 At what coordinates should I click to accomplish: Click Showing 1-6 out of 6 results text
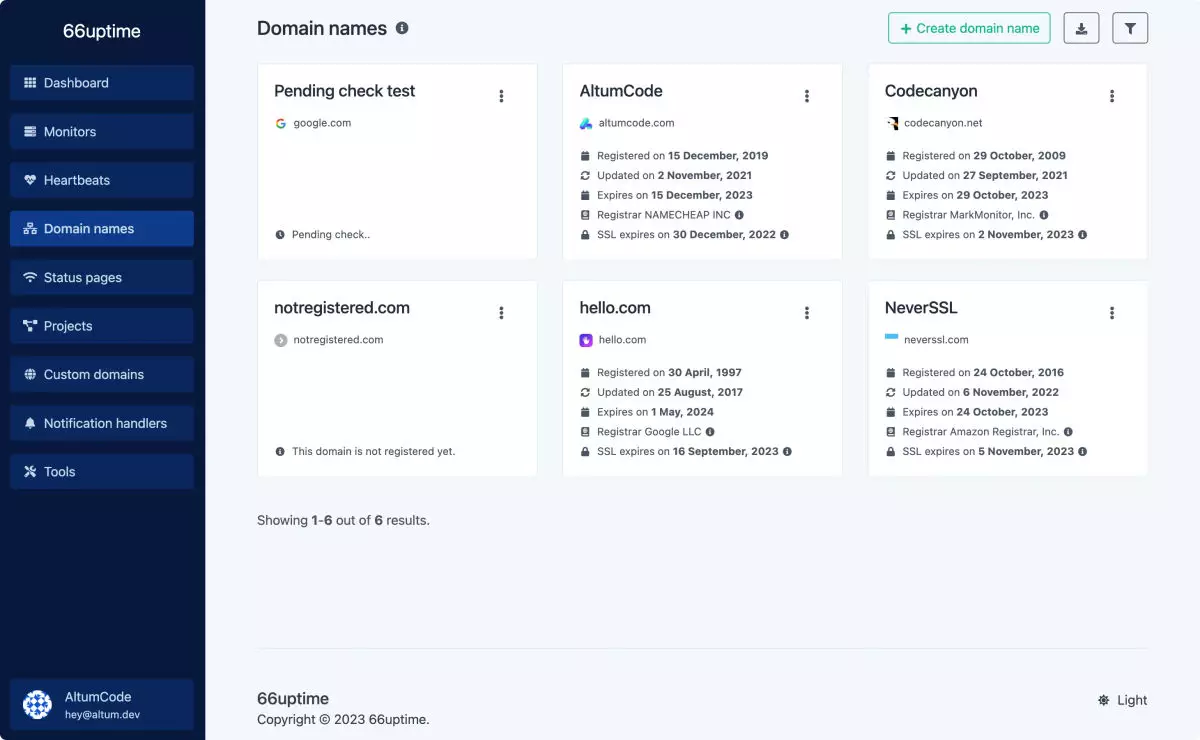coord(343,520)
